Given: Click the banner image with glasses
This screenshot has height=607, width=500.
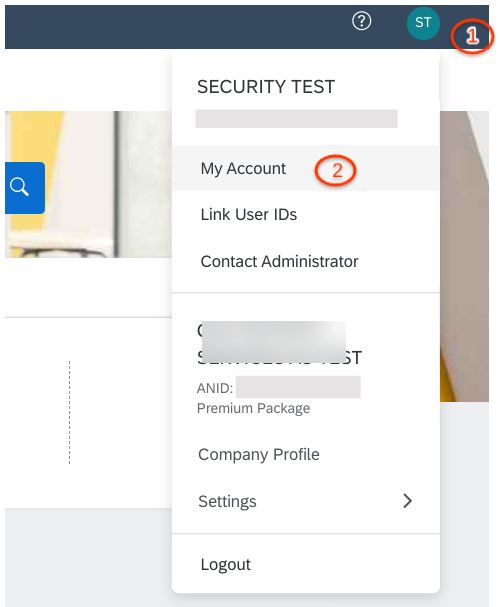Looking at the screenshot, I should click(x=88, y=184).
